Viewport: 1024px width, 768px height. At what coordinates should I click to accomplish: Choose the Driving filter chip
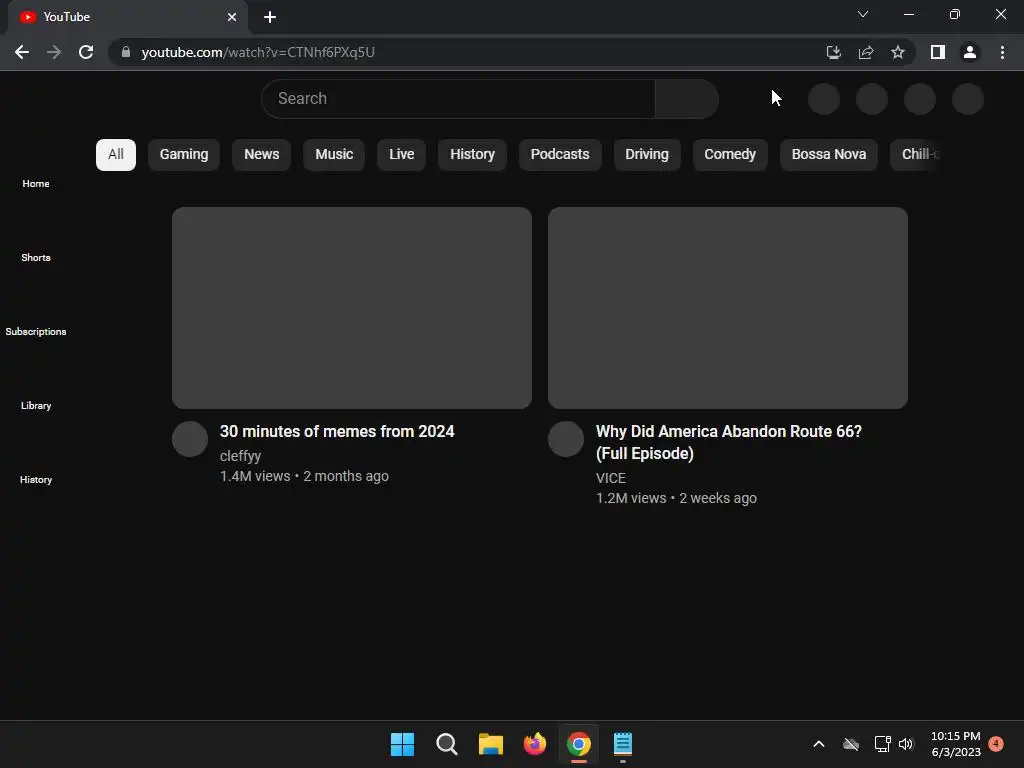[x=647, y=155]
